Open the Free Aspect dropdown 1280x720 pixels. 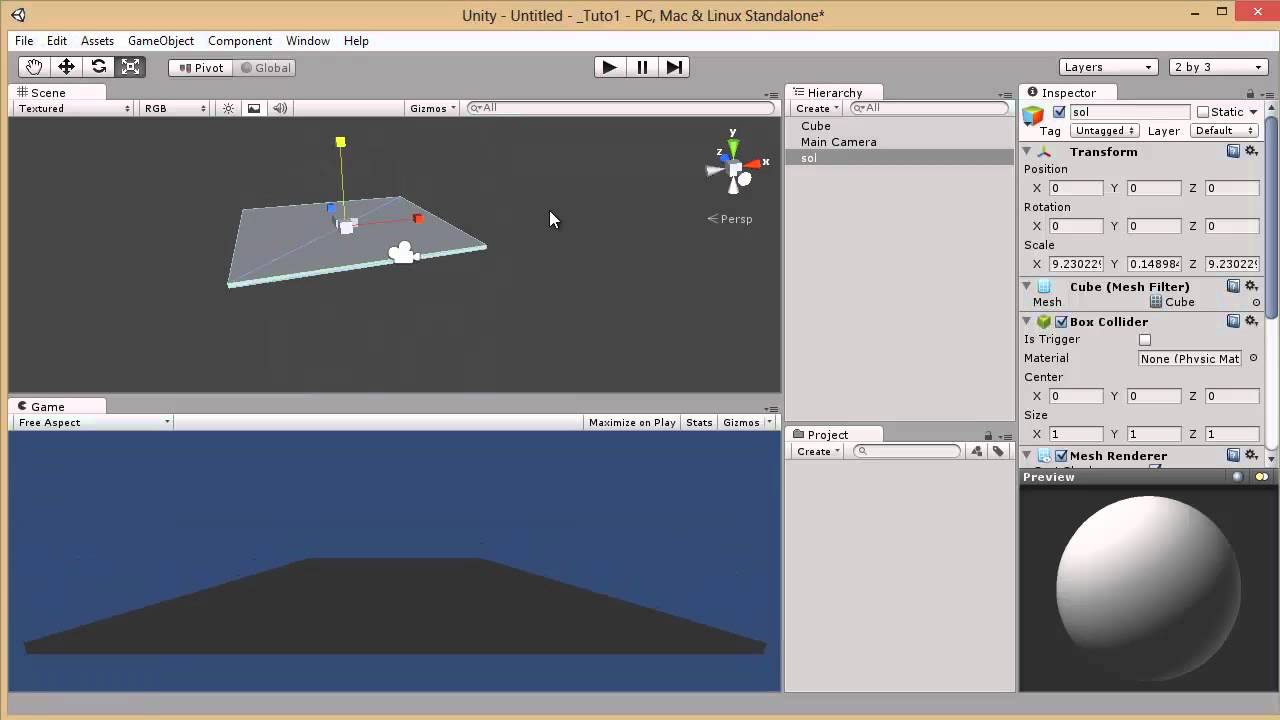(x=93, y=422)
